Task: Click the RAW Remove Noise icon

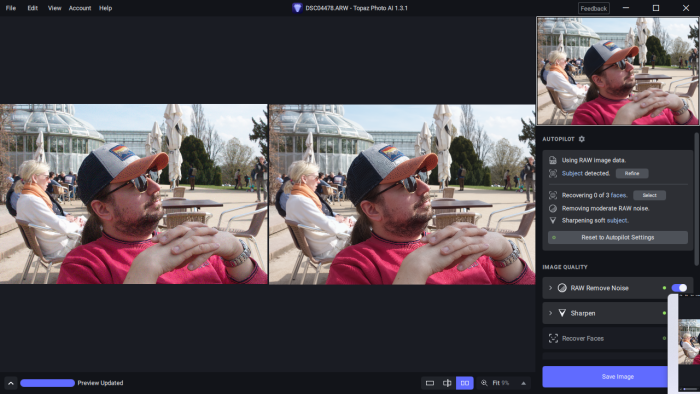Action: pos(562,288)
